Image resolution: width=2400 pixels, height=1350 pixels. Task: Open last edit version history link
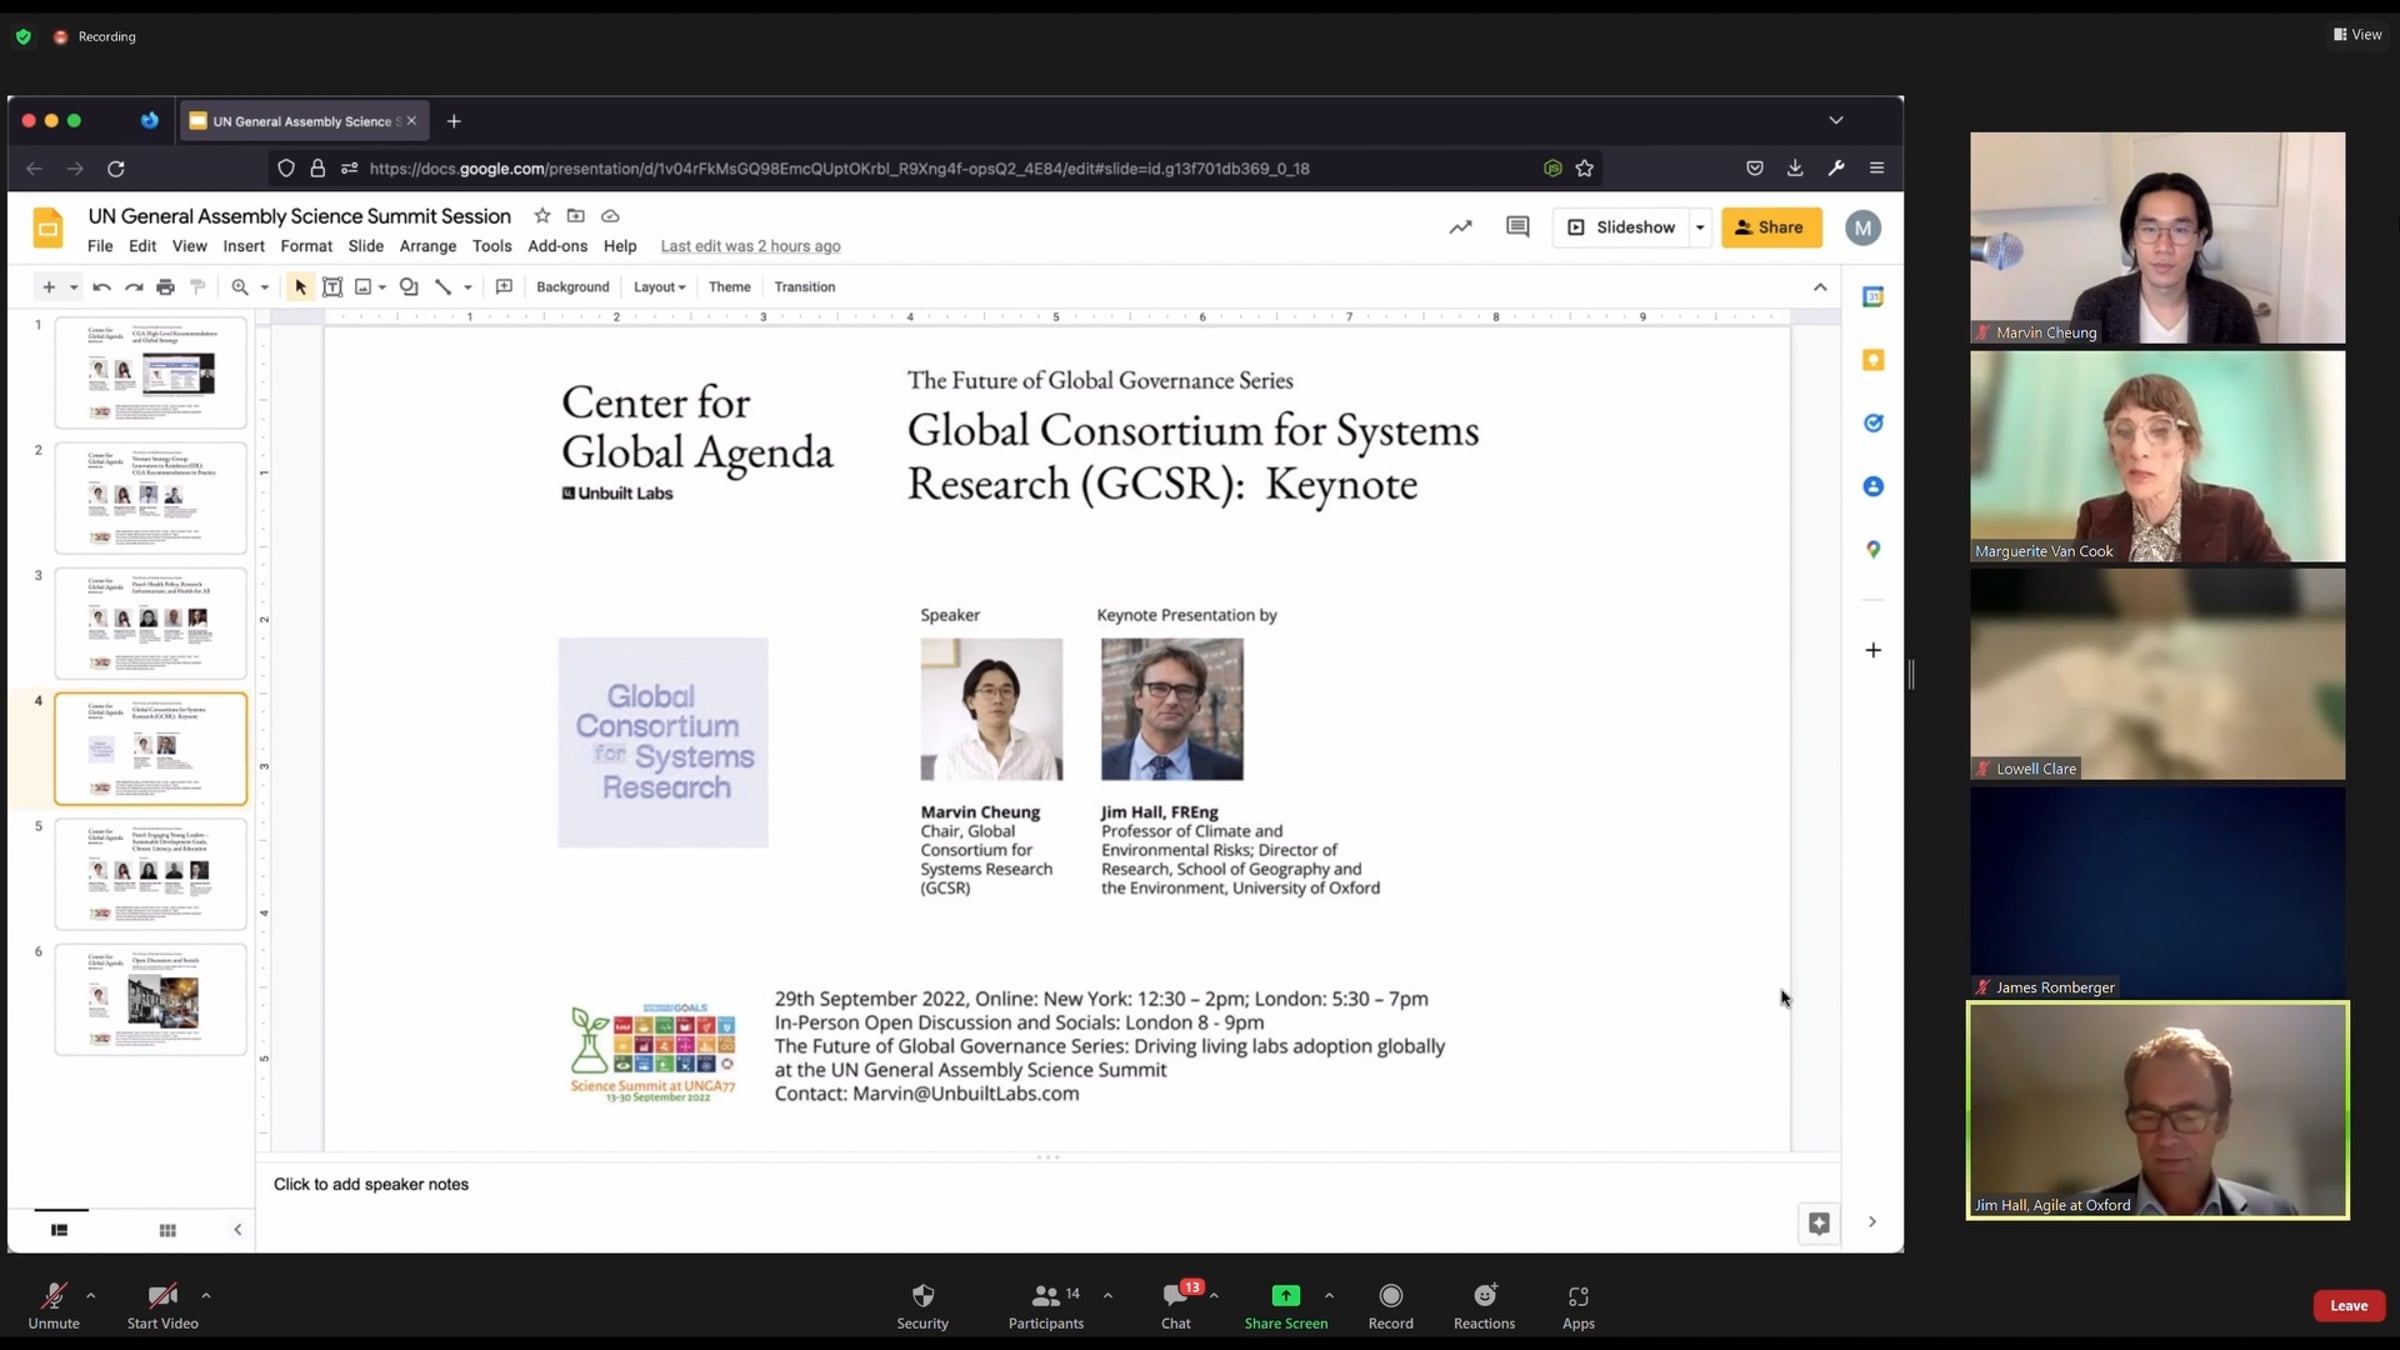point(750,246)
